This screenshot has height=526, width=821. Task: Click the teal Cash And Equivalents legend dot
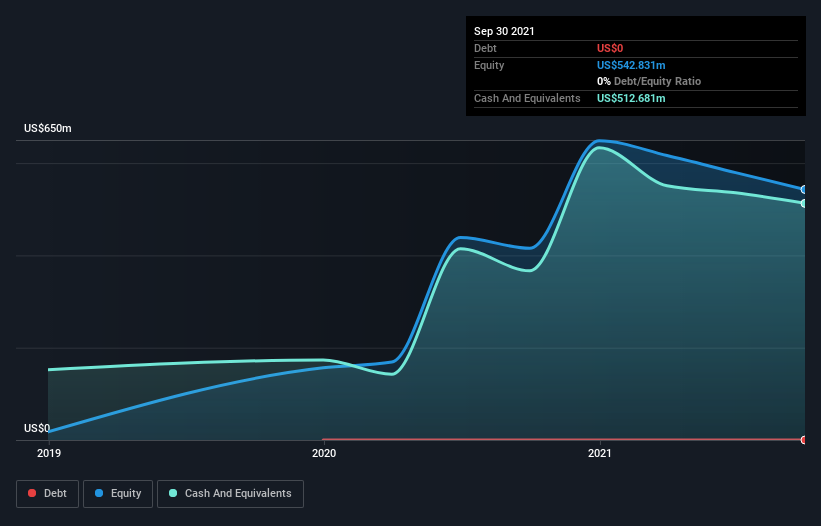pos(173,493)
